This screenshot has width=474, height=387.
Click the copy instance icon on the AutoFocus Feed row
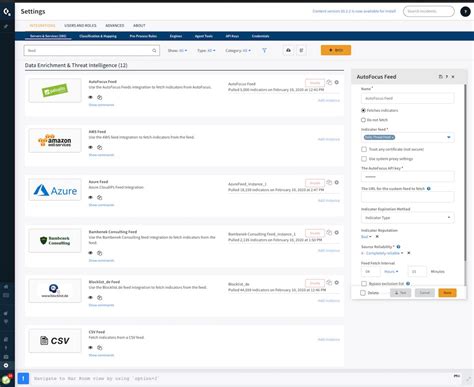(329, 82)
